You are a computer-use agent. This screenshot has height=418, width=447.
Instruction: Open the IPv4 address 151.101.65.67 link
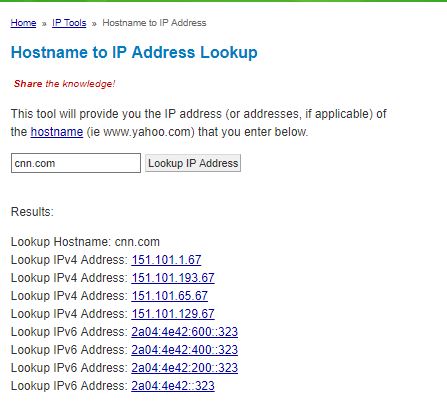click(169, 296)
